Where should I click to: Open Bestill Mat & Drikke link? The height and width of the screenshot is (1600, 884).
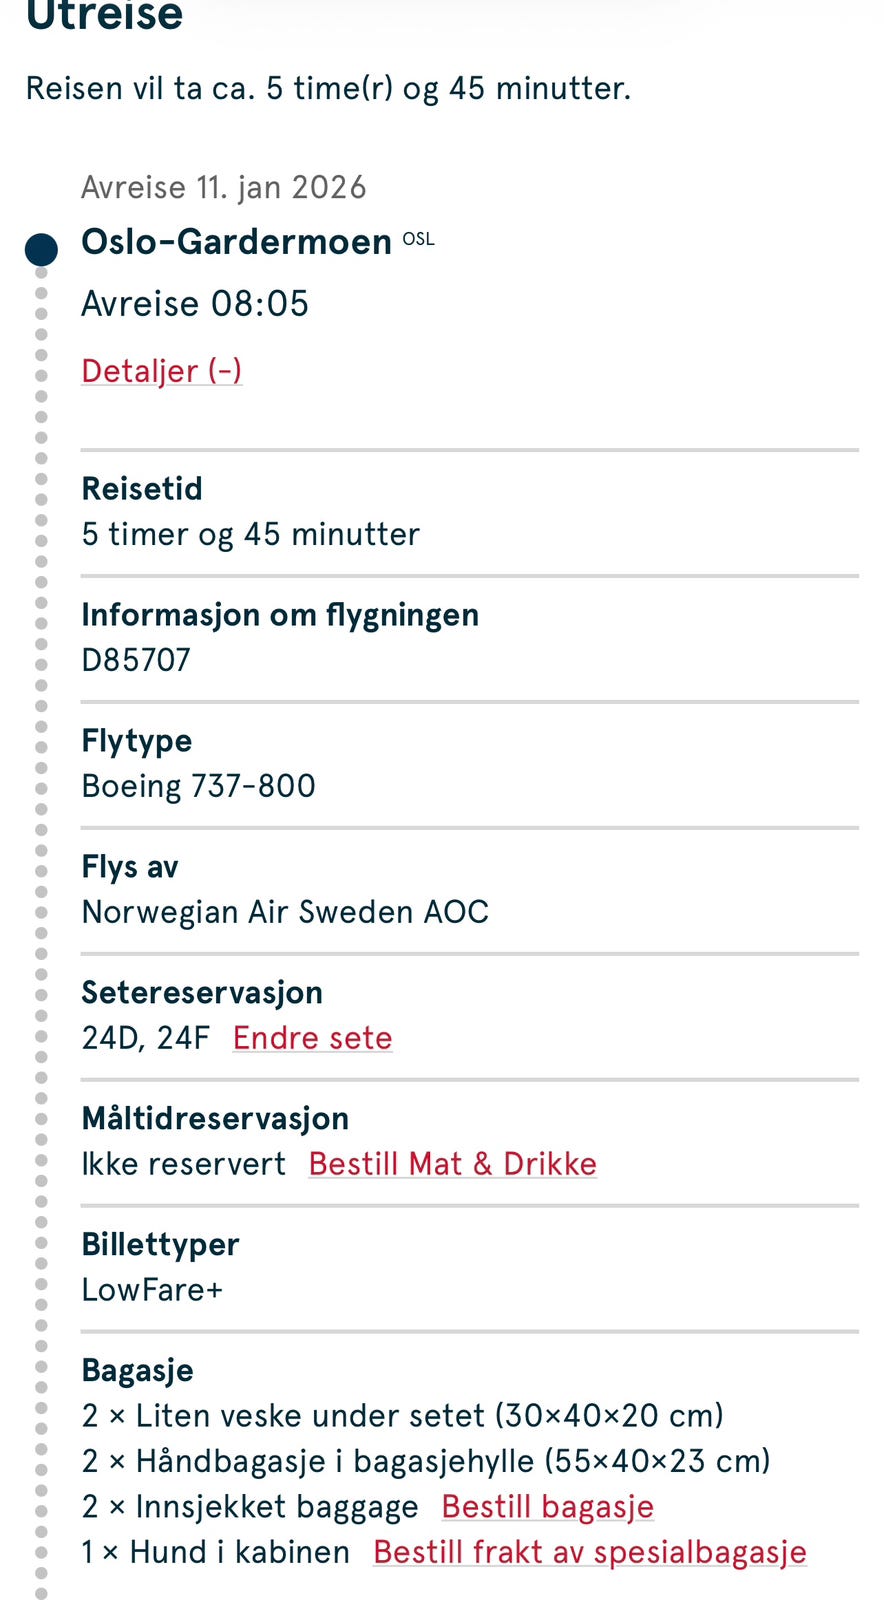click(452, 1164)
